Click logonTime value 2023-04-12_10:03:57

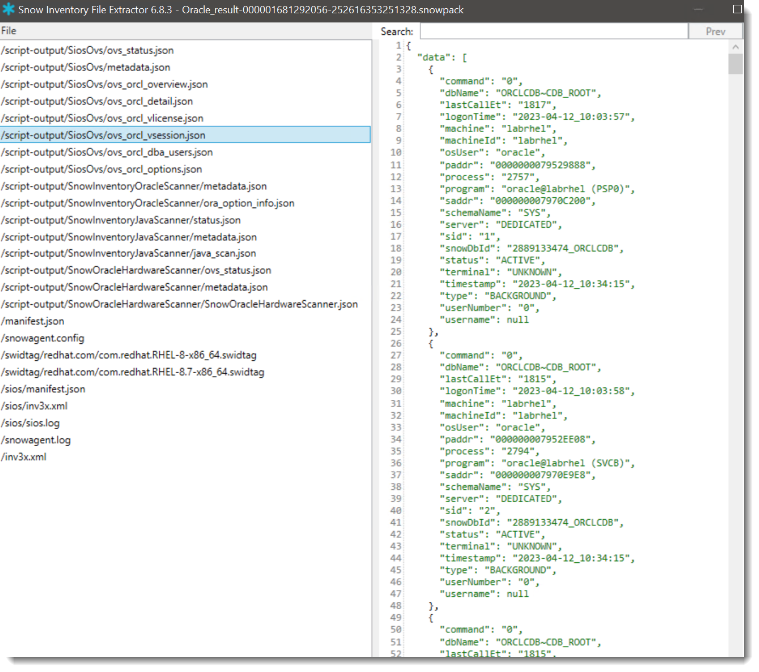click(573, 117)
